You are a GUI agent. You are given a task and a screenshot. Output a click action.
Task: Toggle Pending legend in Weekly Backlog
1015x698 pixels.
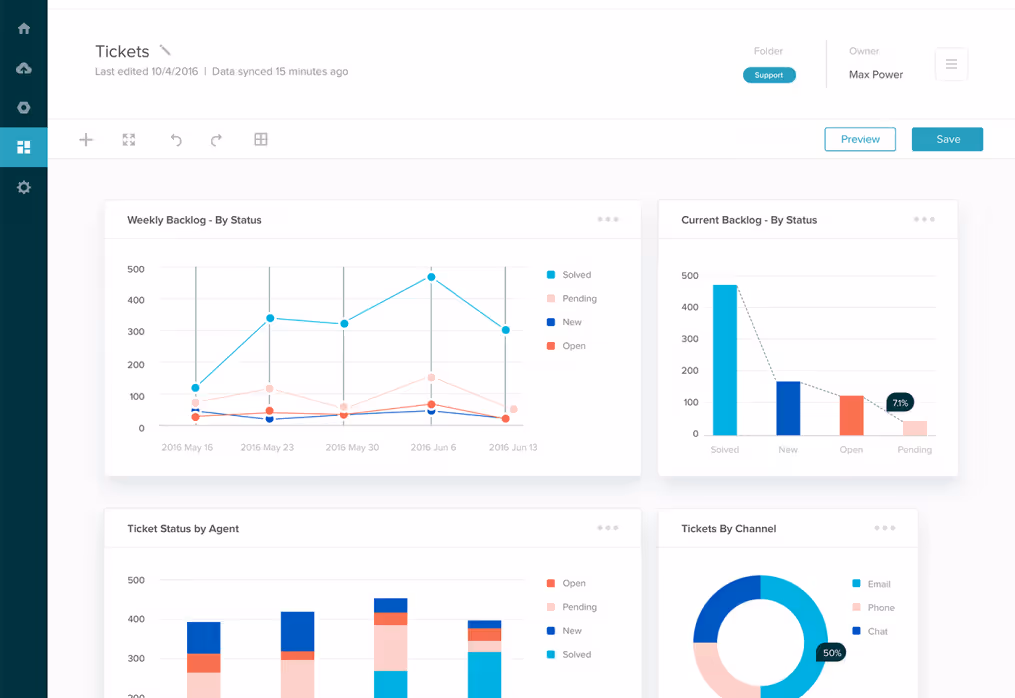coord(572,298)
